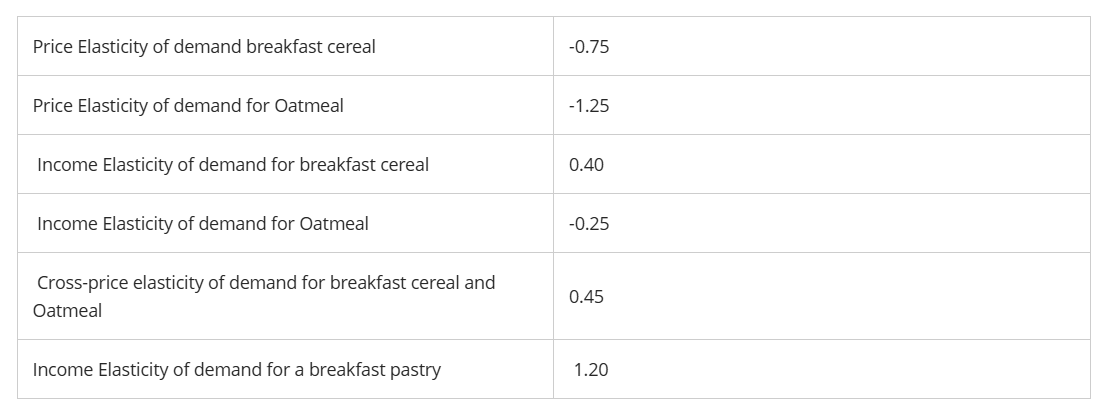Screen dimensions: 1110x413
Task: Click the Cross-price elasticity of demand label
Action: (264, 296)
